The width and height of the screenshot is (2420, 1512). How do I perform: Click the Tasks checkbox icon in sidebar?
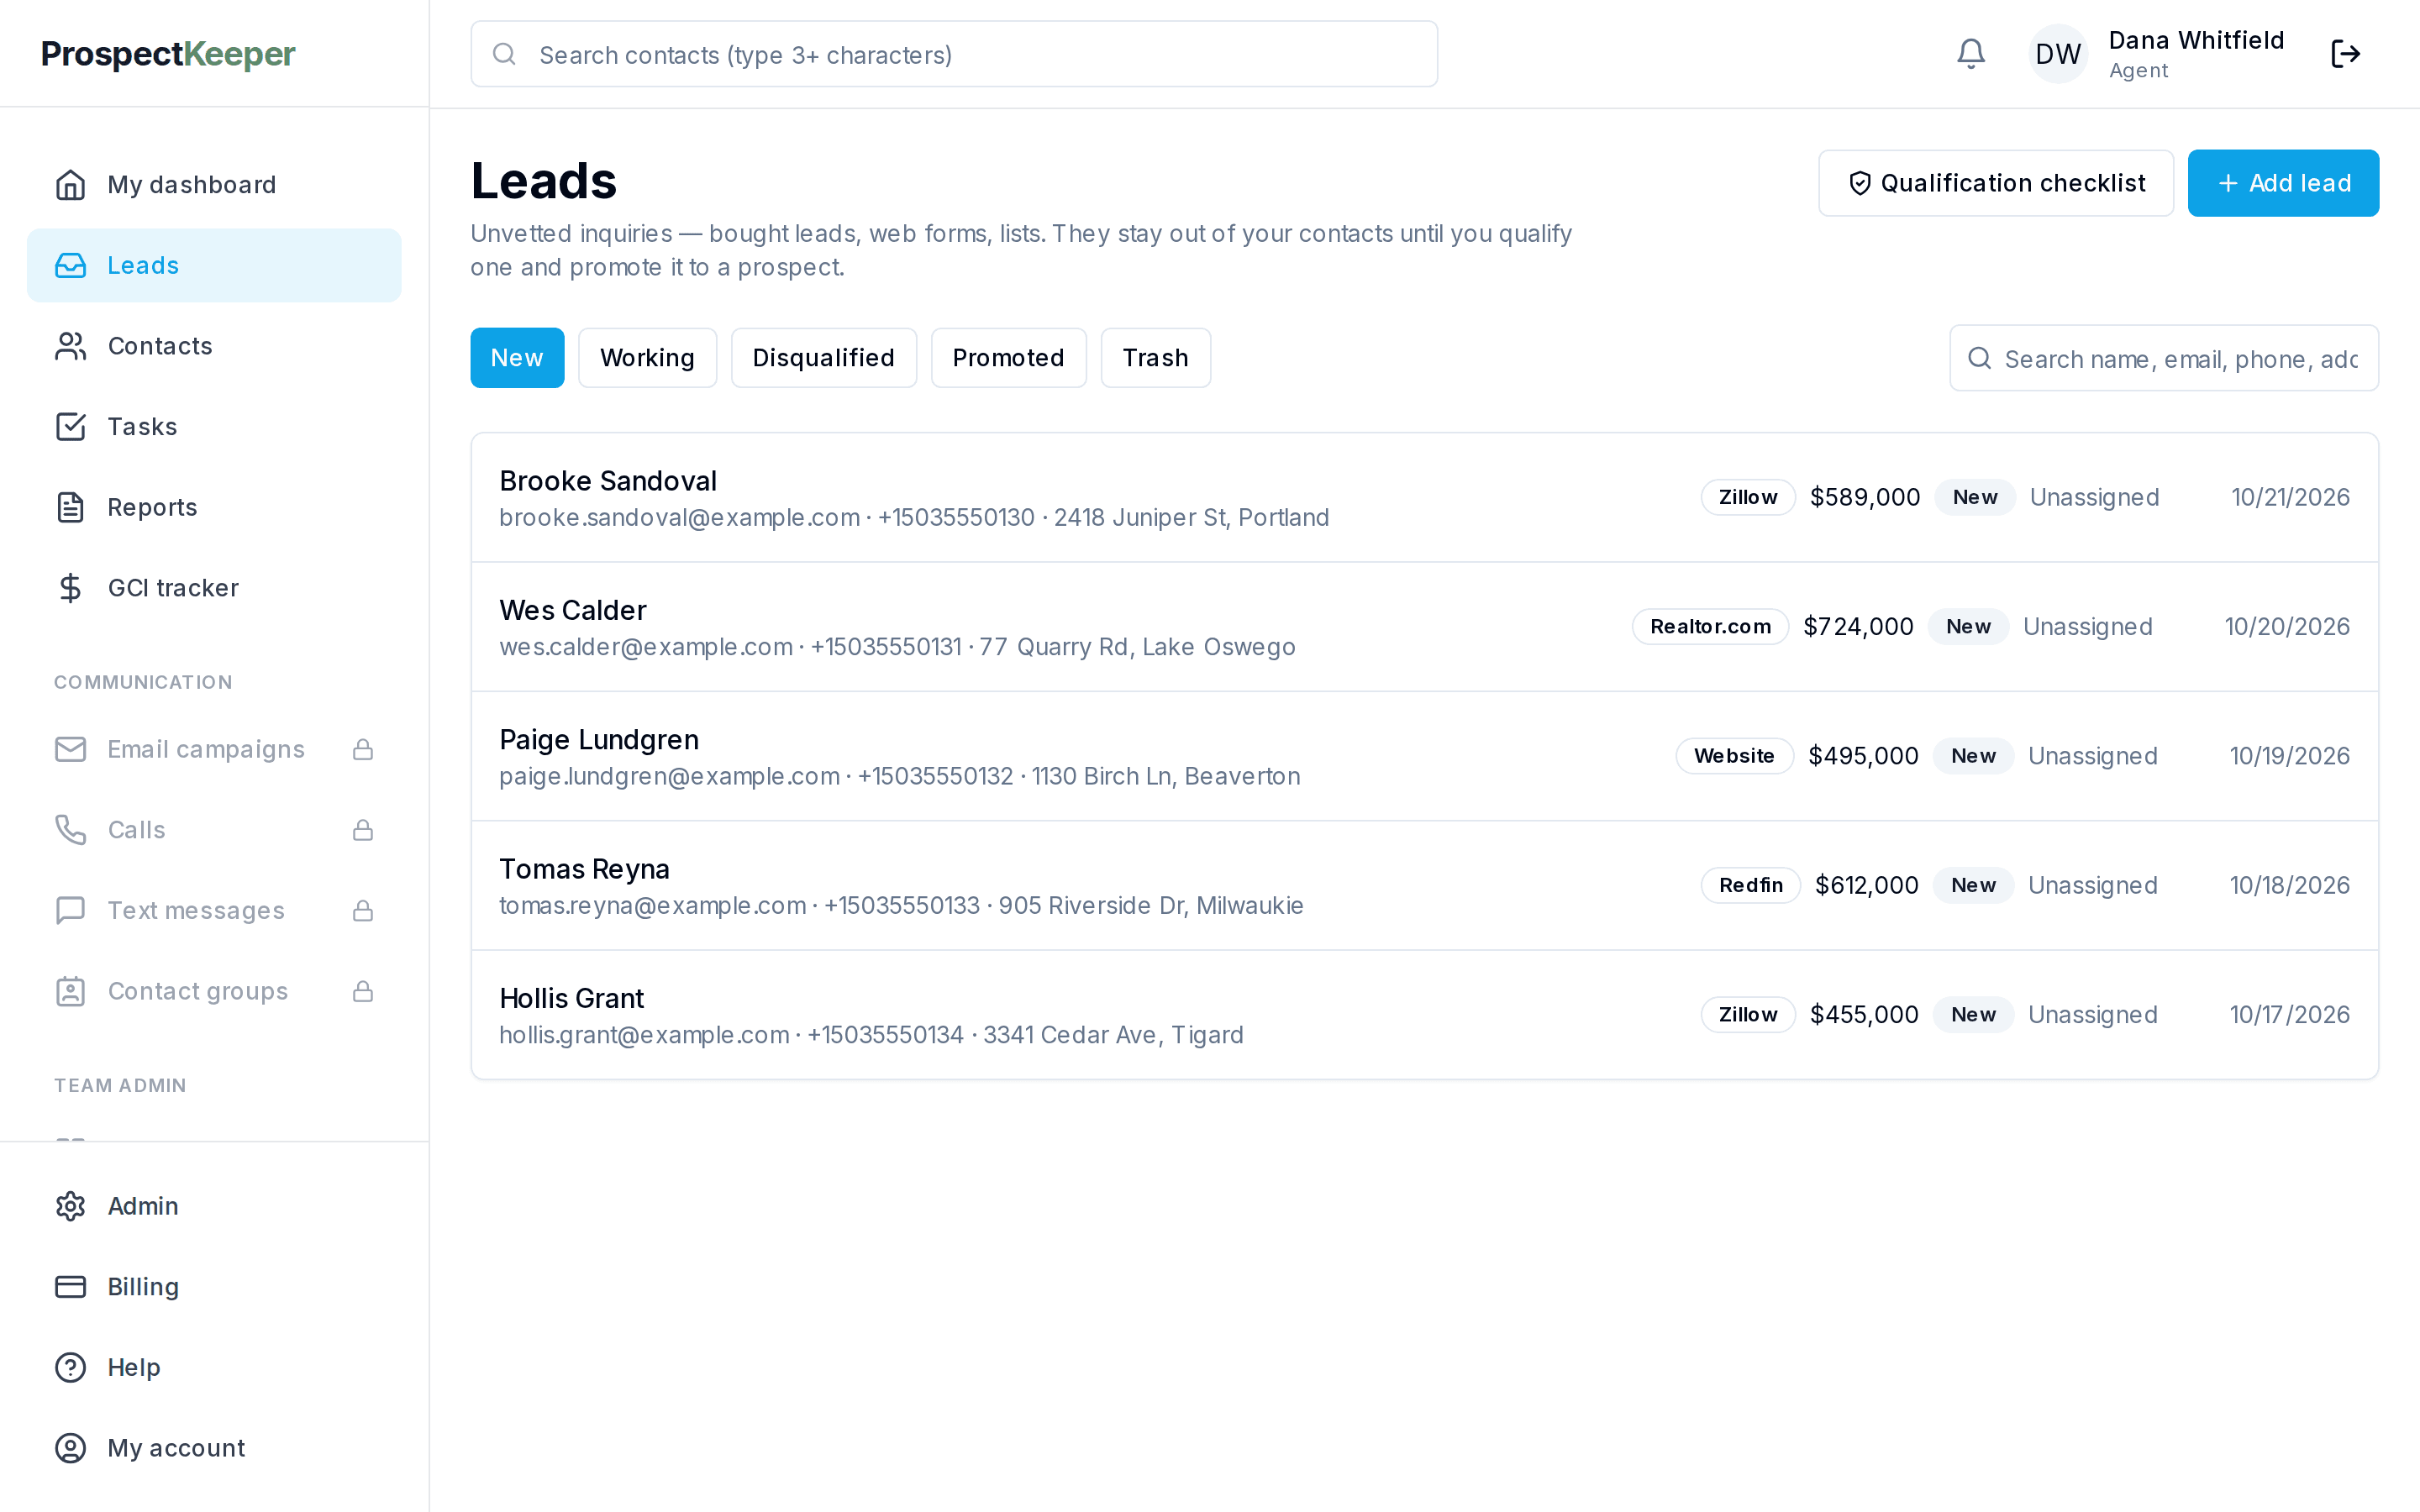(70, 427)
